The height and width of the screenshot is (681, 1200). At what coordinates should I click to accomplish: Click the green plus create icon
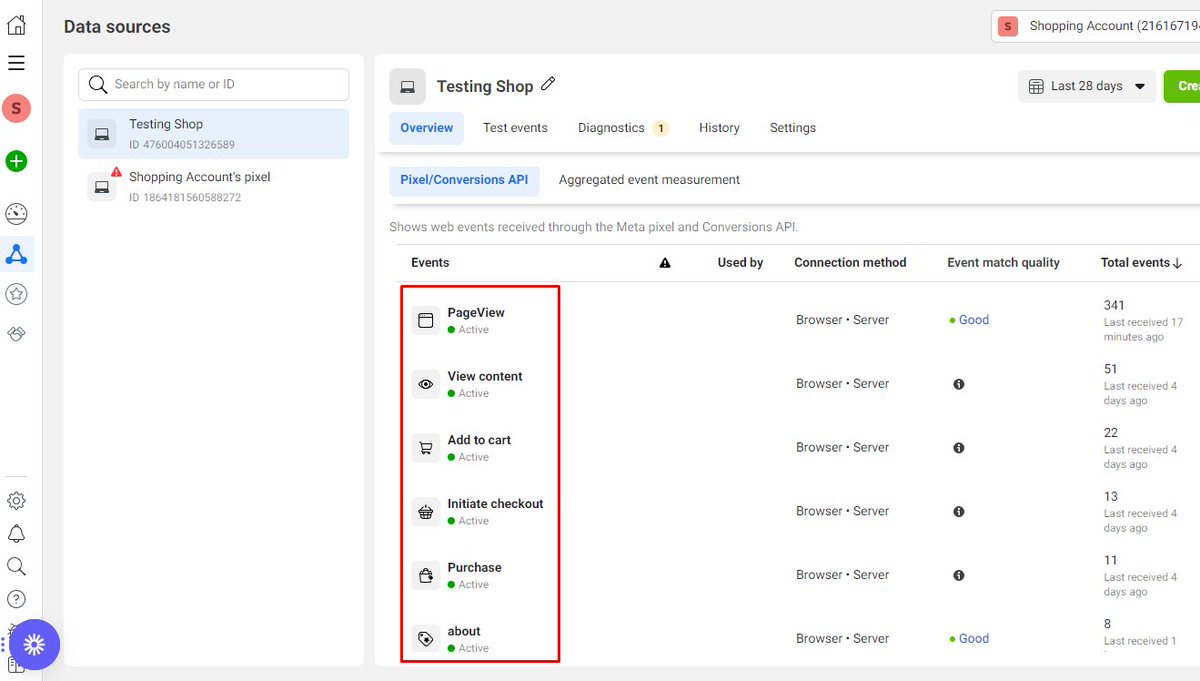pos(16,161)
